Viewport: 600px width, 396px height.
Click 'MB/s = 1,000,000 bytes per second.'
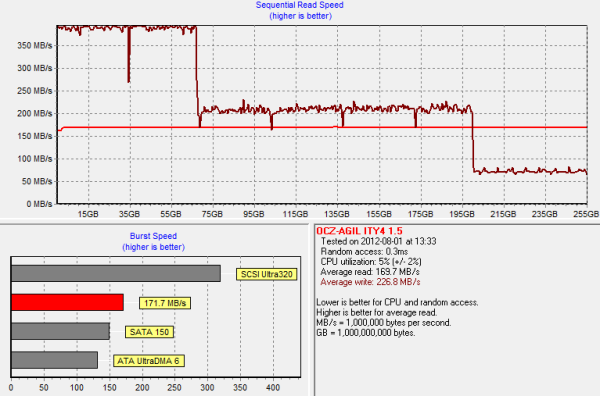click(384, 323)
